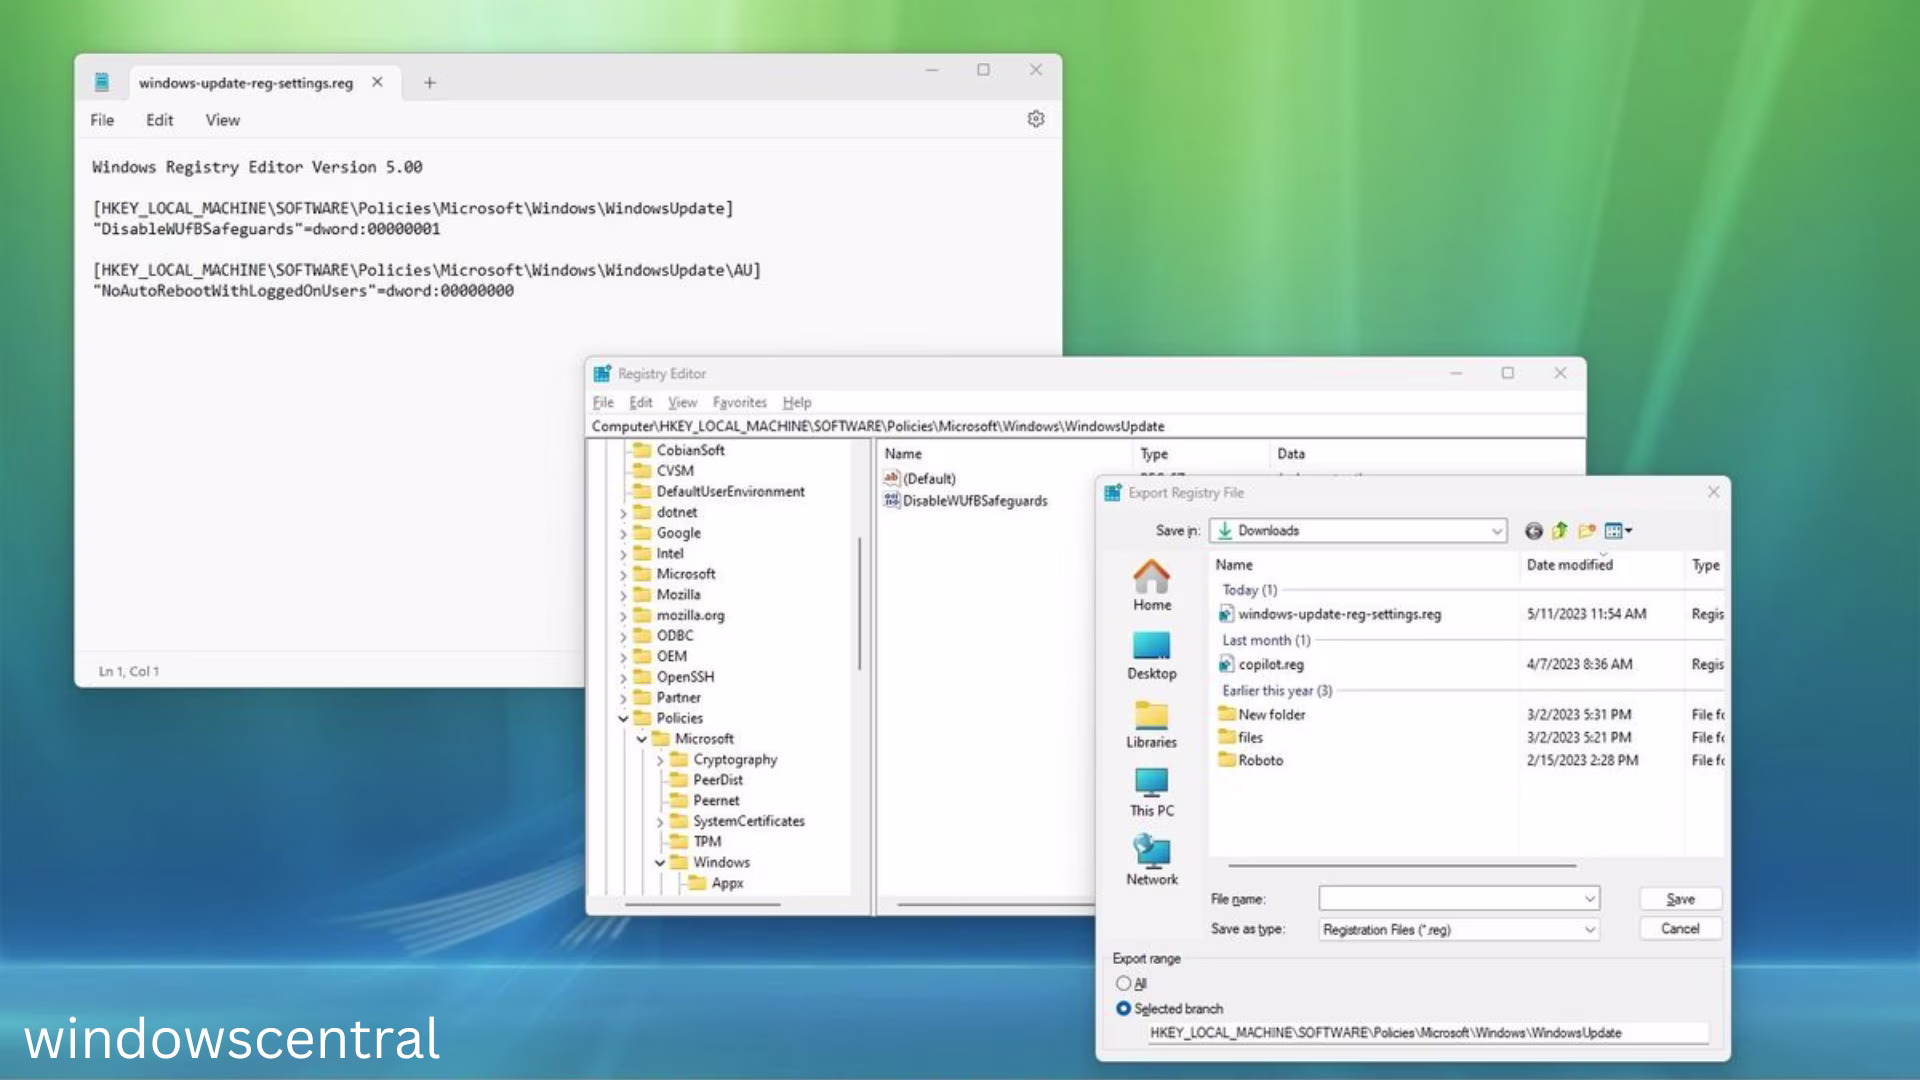
Task: Click the Registry Editor title bar icon
Action: click(x=602, y=373)
